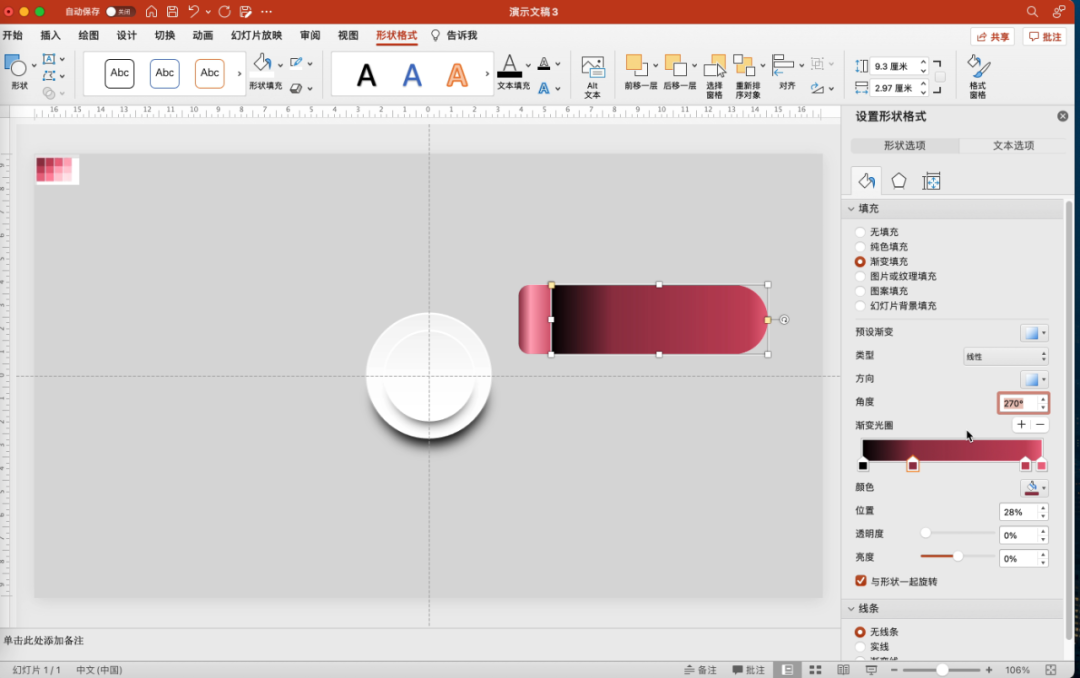
Task: Switch to normal view in status bar
Action: pyautogui.click(x=787, y=670)
